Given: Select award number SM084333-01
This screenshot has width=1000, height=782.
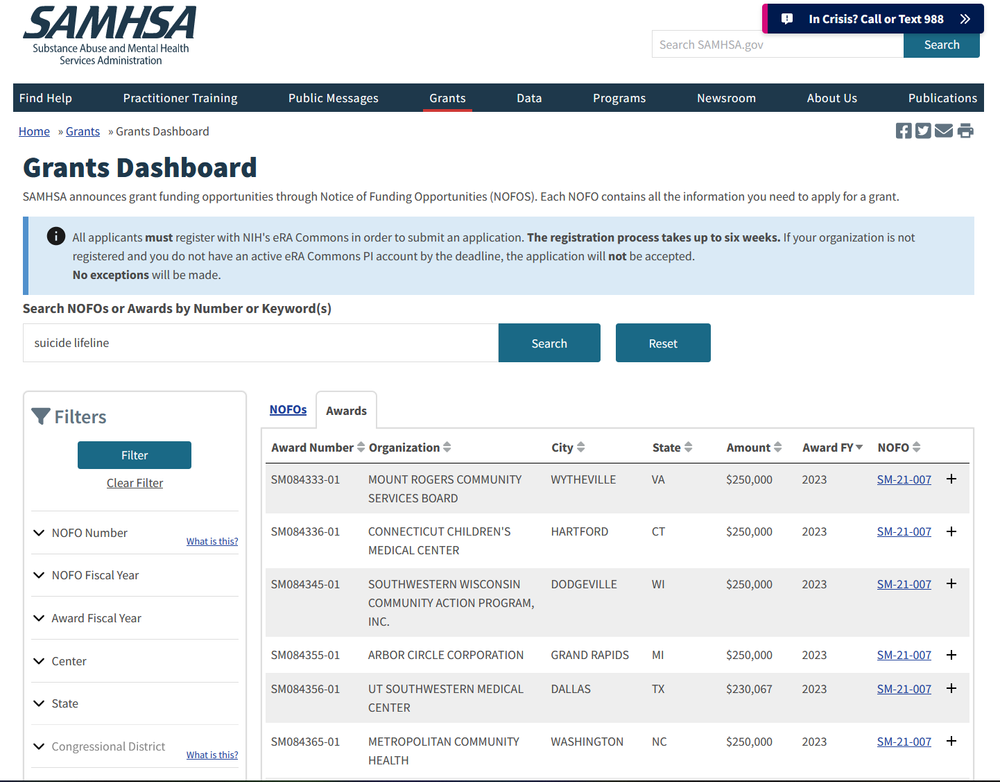Looking at the screenshot, I should click(x=305, y=480).
